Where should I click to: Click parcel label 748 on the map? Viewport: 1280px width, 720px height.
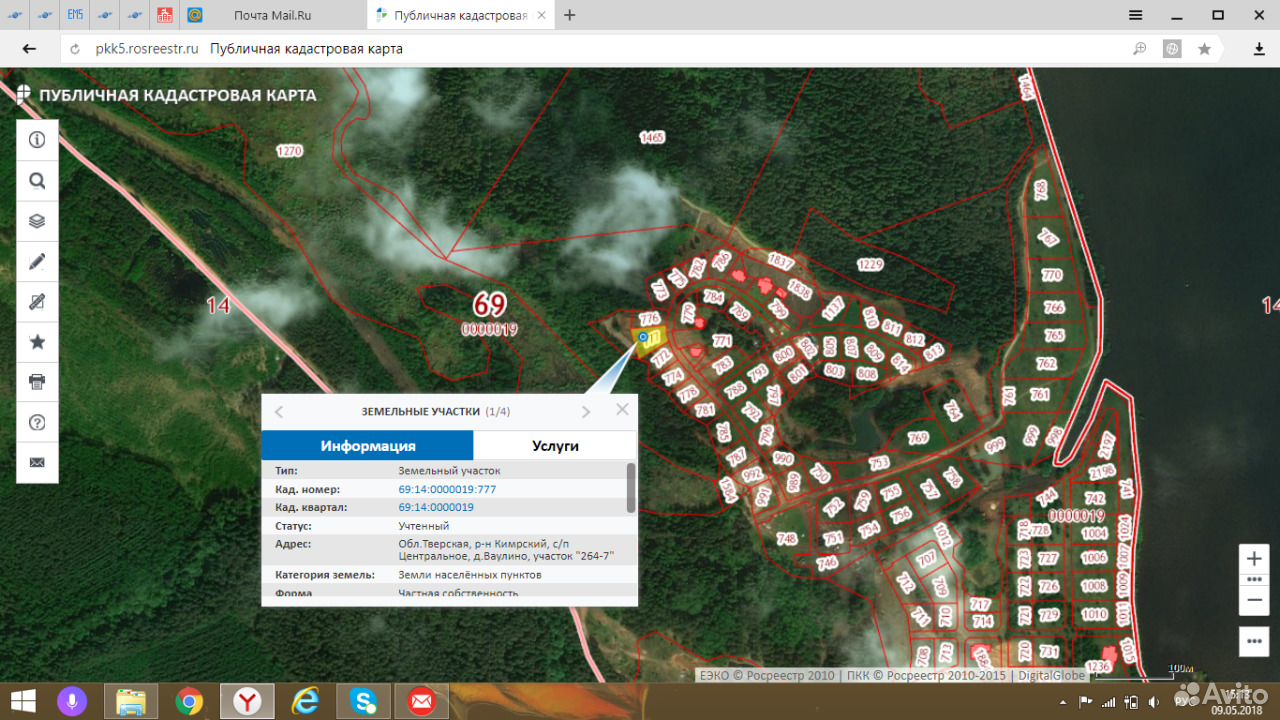(x=787, y=538)
